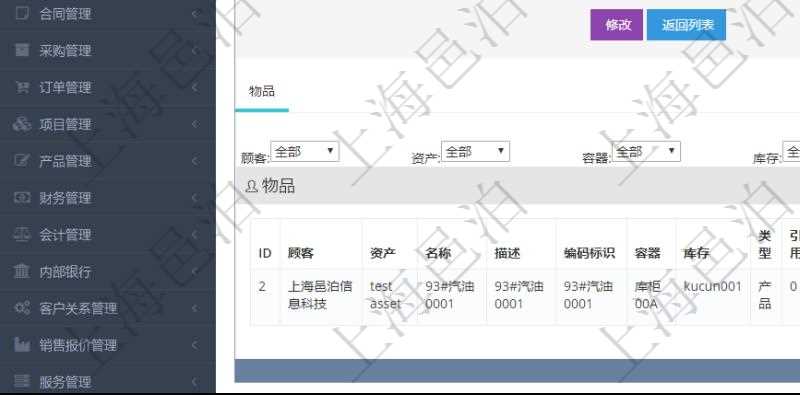Click the blue 返回列表 button
Screen dimensions: 800x395
click(x=686, y=24)
